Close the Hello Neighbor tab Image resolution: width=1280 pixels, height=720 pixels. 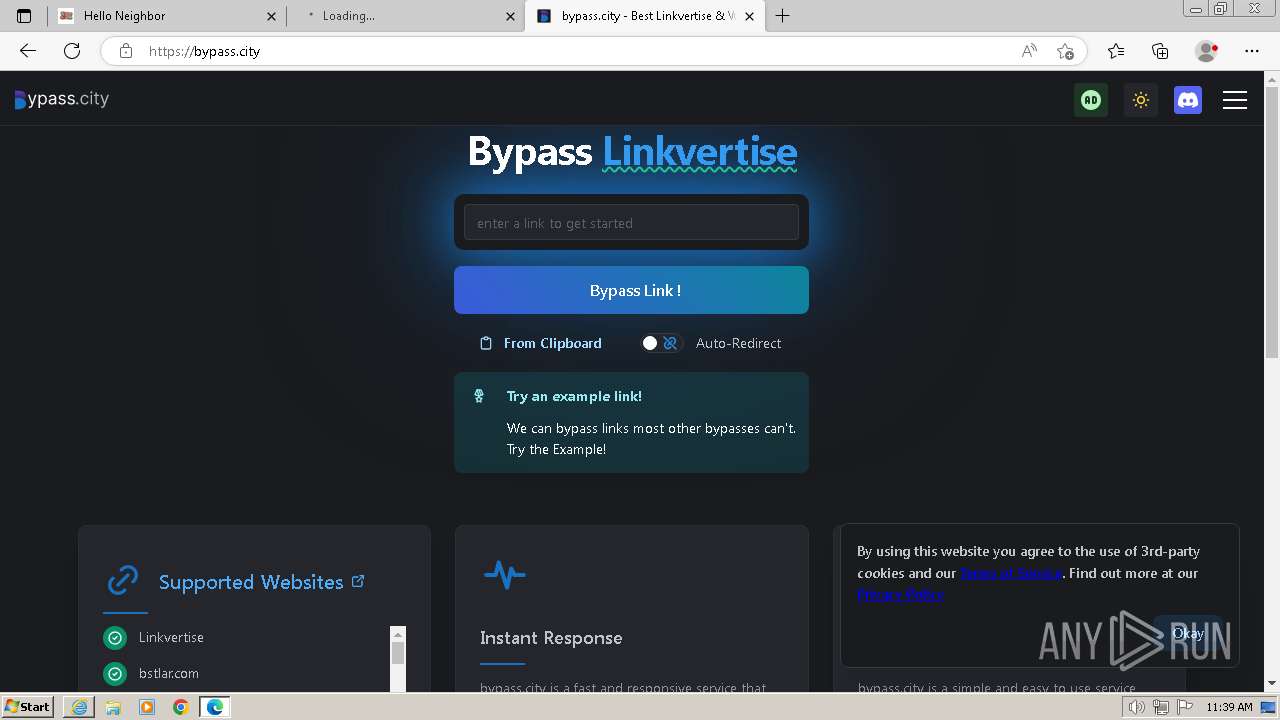tap(271, 16)
